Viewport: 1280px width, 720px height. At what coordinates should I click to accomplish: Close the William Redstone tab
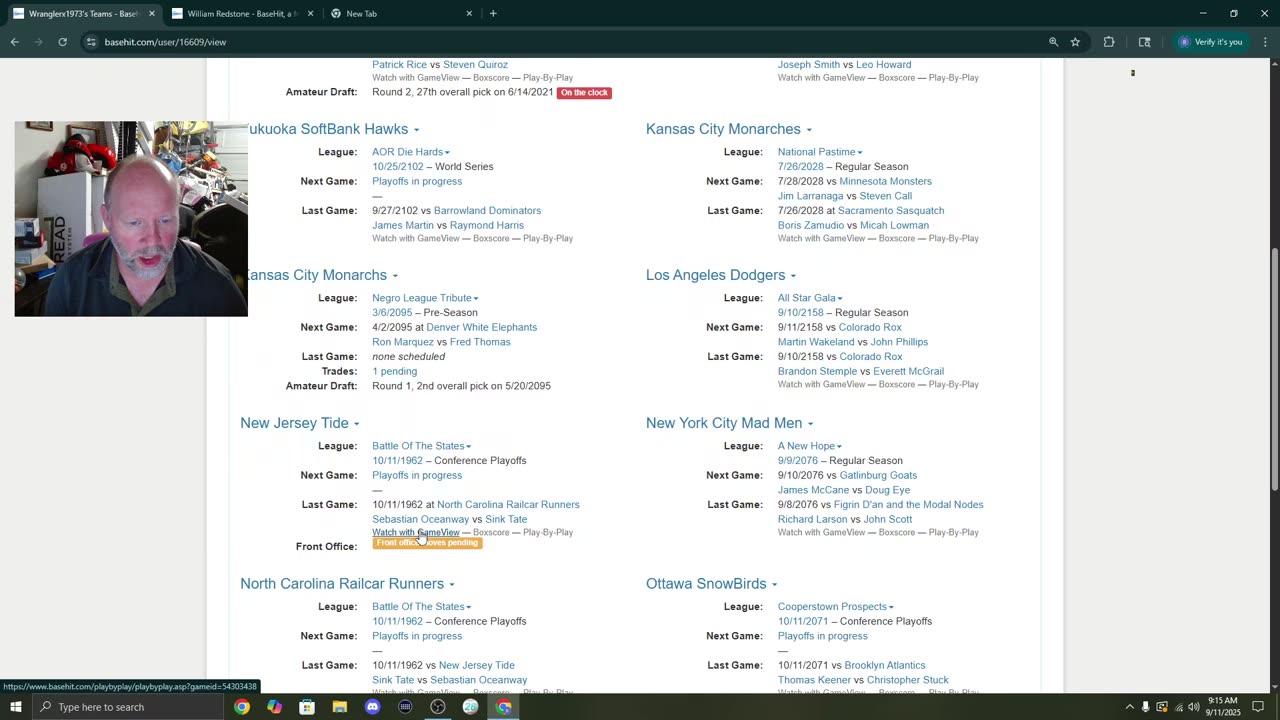pyautogui.click(x=311, y=14)
